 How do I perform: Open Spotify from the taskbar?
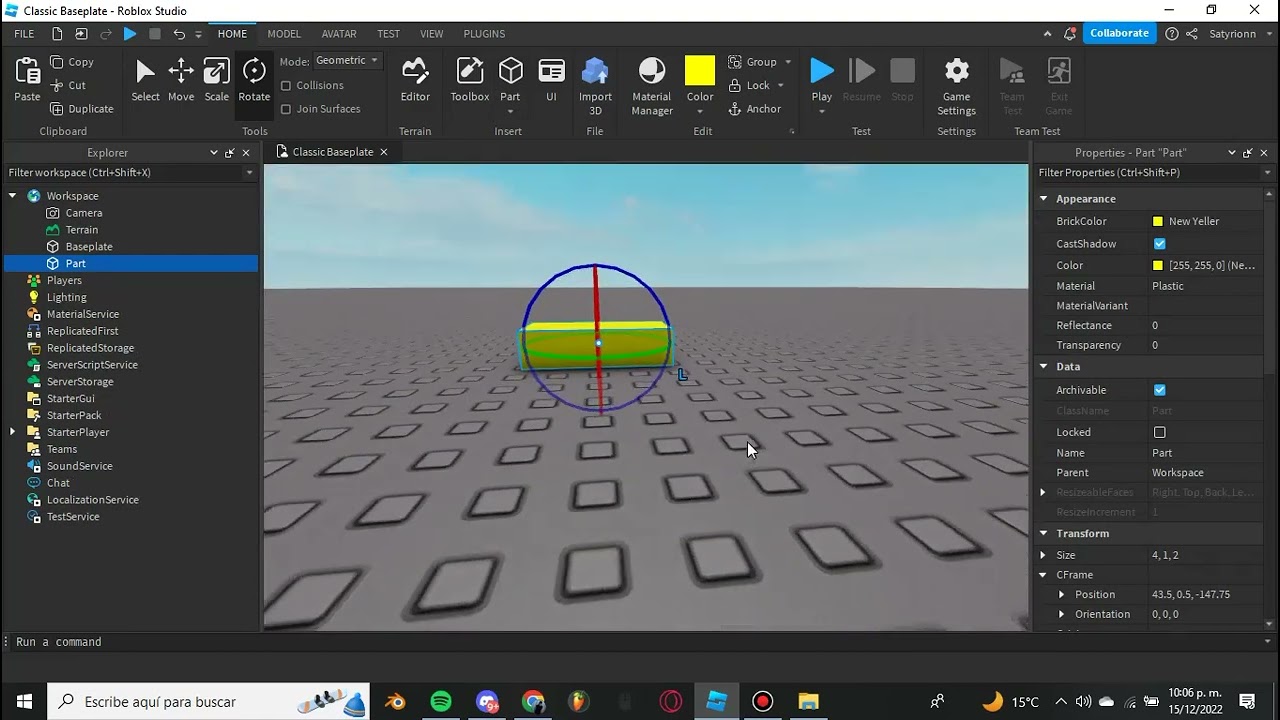coord(441,702)
